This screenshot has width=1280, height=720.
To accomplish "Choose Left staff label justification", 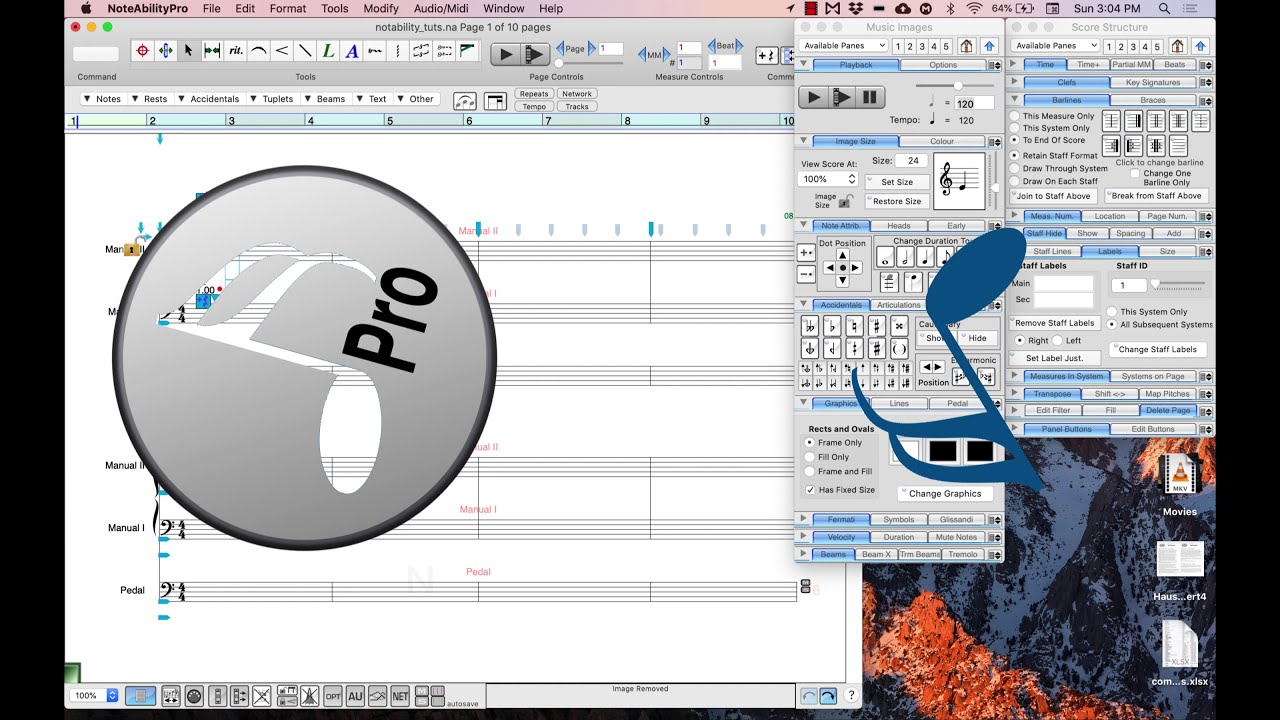I will pos(1059,341).
